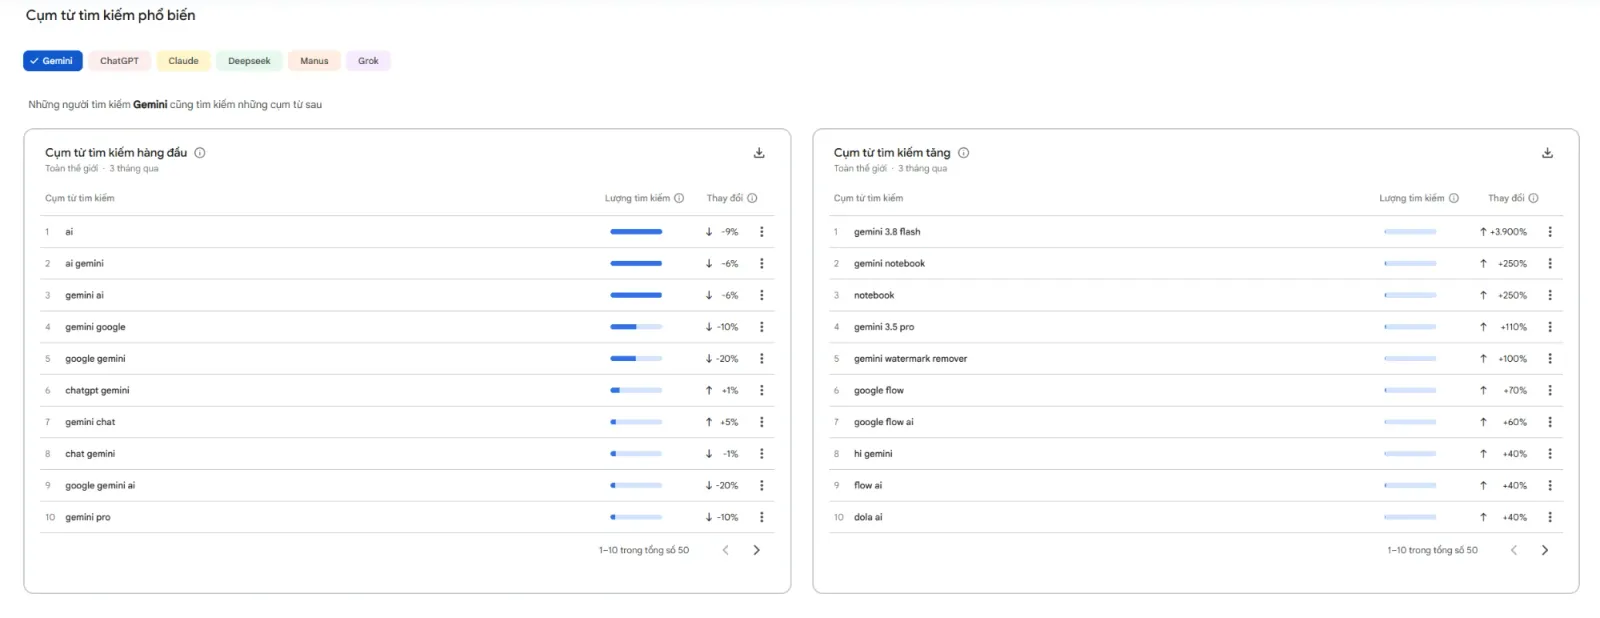Open more options for the 'ai' row
1600x618 pixels.
[x=762, y=232]
